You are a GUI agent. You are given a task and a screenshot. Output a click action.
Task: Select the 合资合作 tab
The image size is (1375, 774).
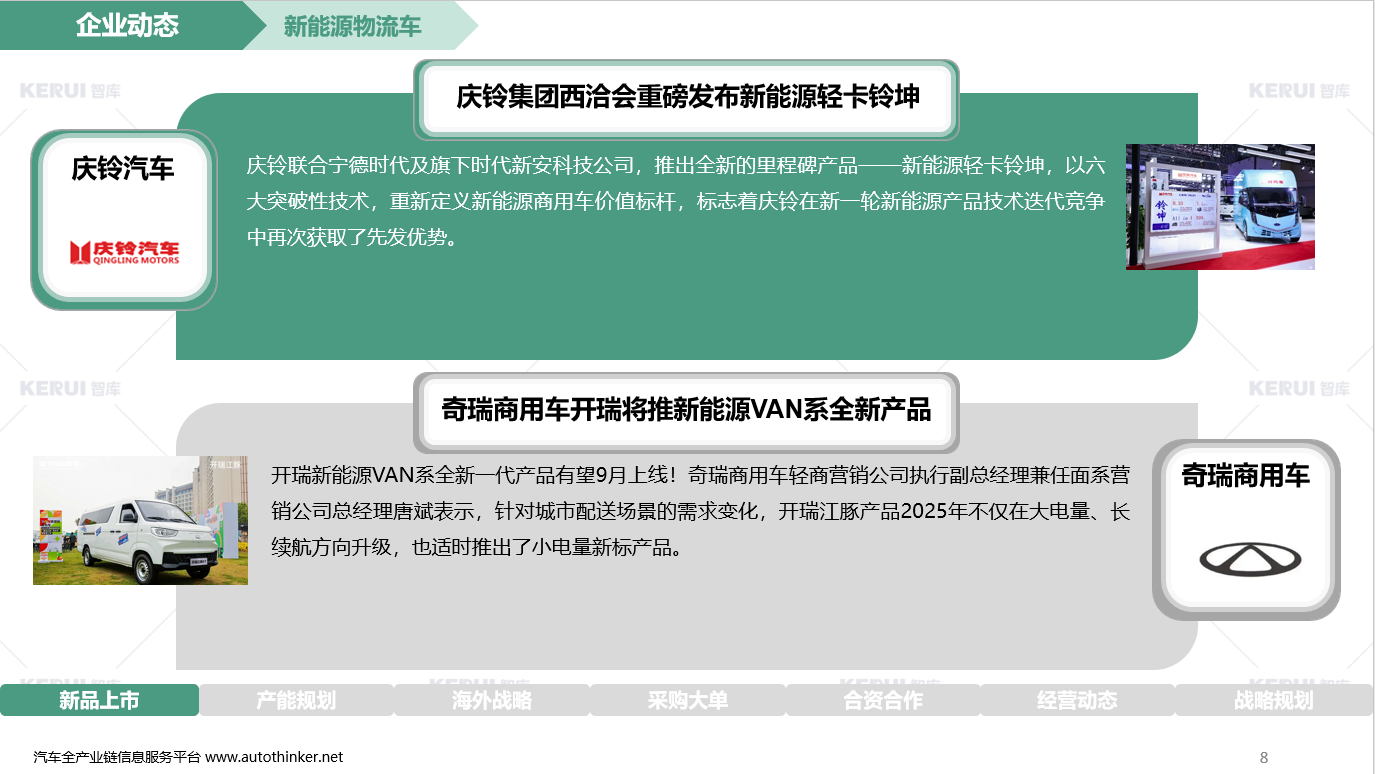click(x=883, y=700)
